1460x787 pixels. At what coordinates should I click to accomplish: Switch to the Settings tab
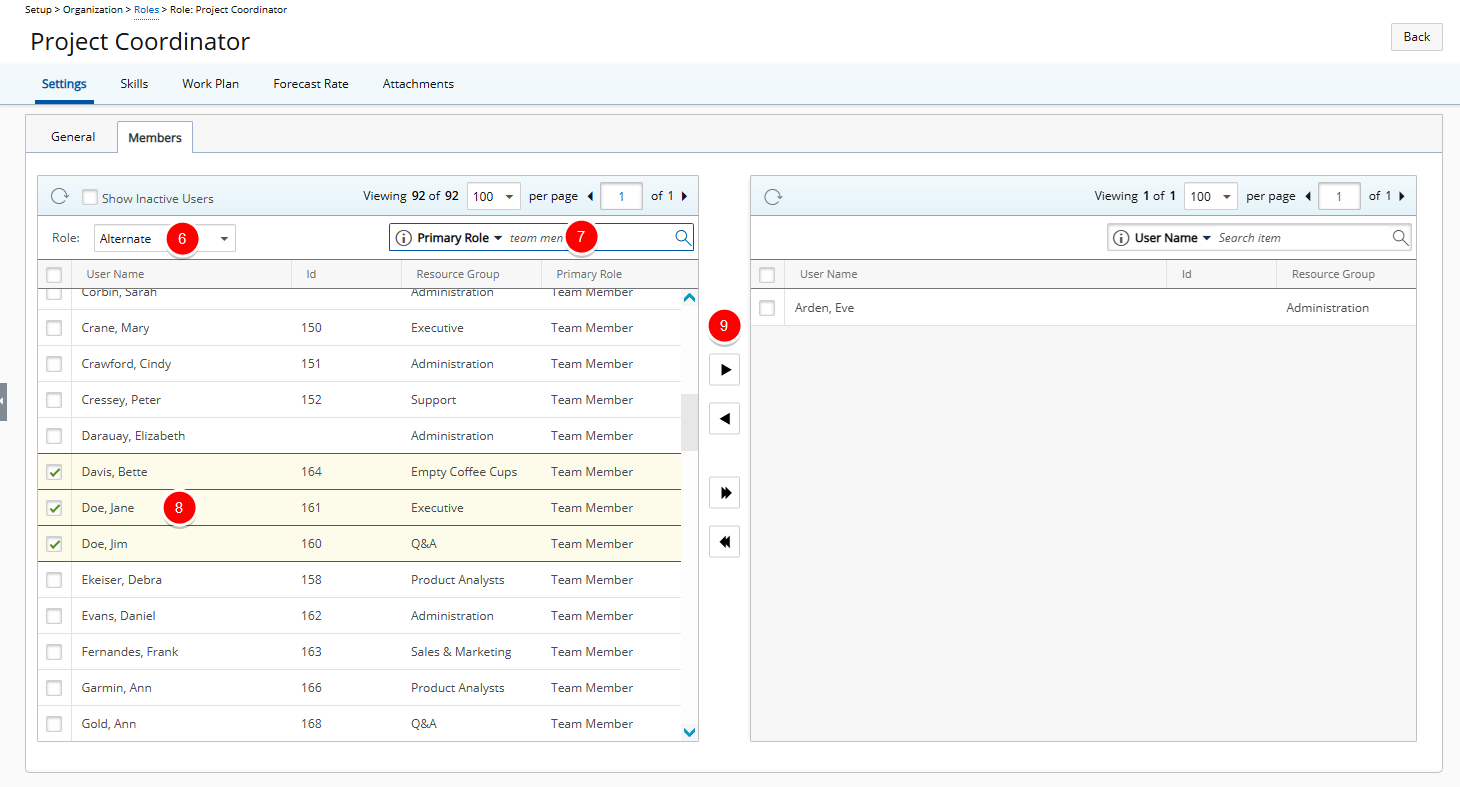coord(64,84)
